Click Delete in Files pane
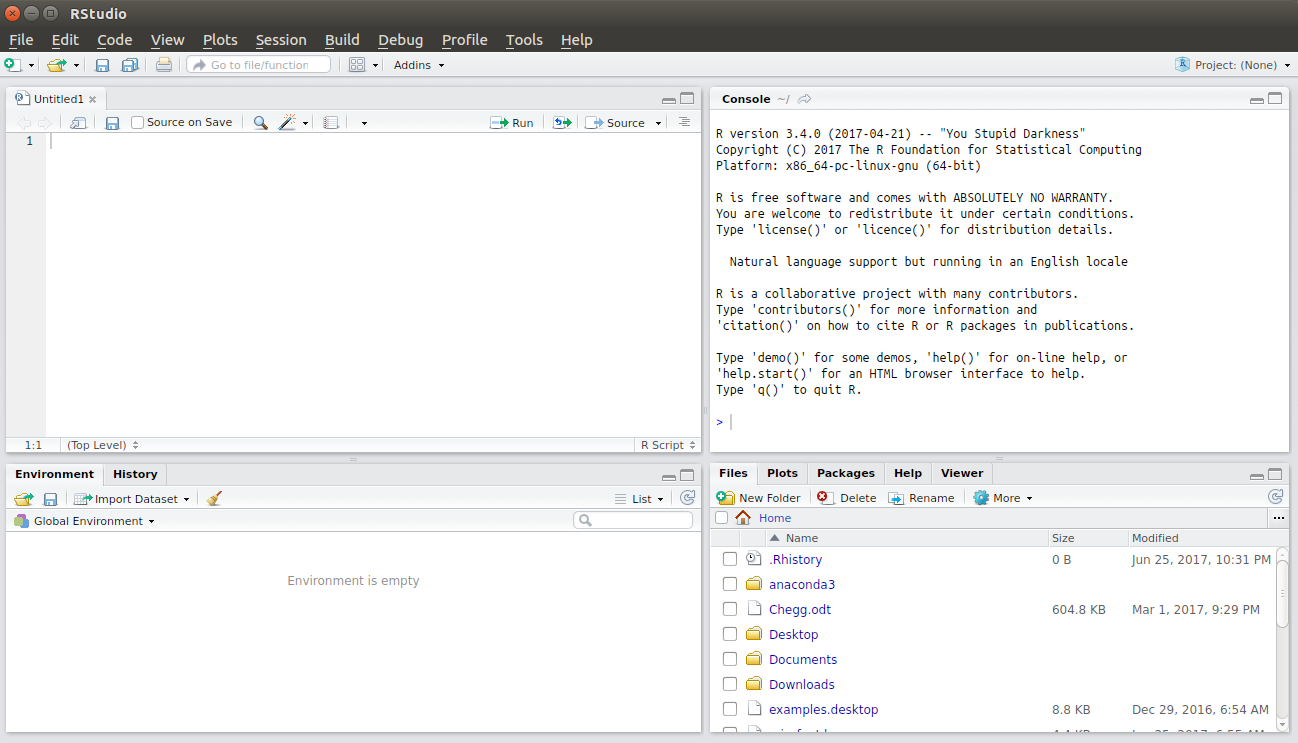 (846, 498)
